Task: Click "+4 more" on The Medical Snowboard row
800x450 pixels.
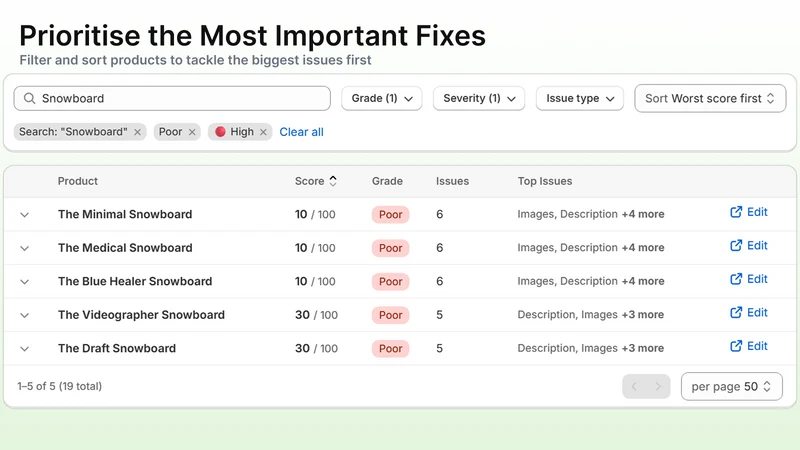Action: 643,248
